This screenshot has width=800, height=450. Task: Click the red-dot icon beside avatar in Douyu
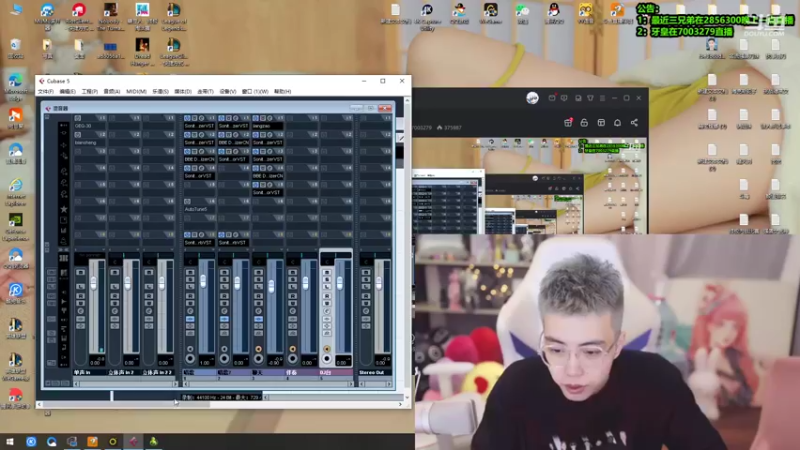(552, 98)
